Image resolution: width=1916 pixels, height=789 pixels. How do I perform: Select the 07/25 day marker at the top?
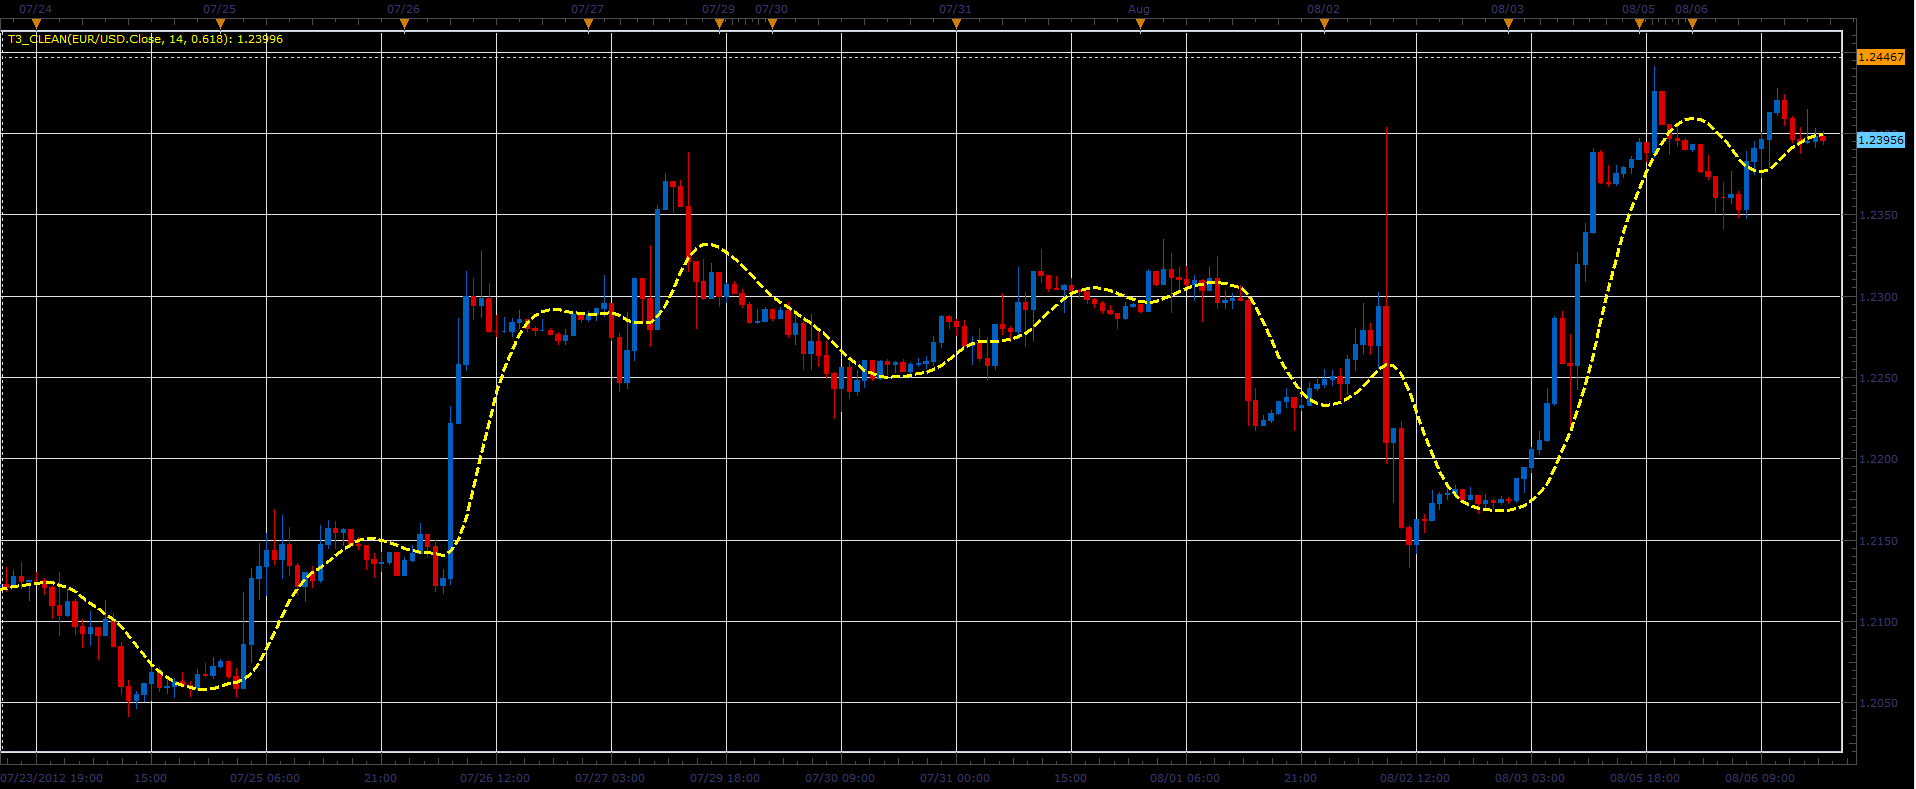(219, 9)
